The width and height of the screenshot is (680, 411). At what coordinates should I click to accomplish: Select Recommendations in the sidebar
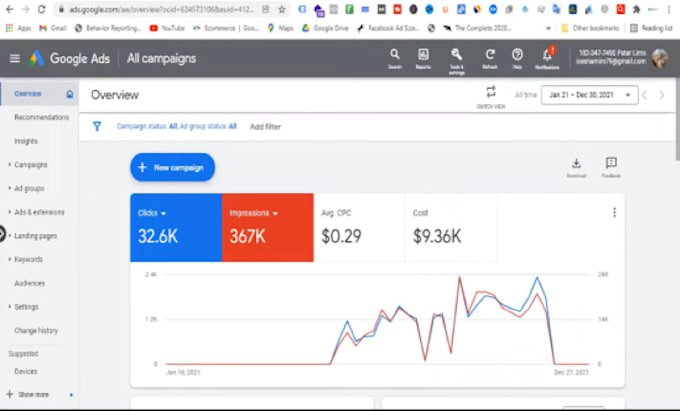click(41, 118)
